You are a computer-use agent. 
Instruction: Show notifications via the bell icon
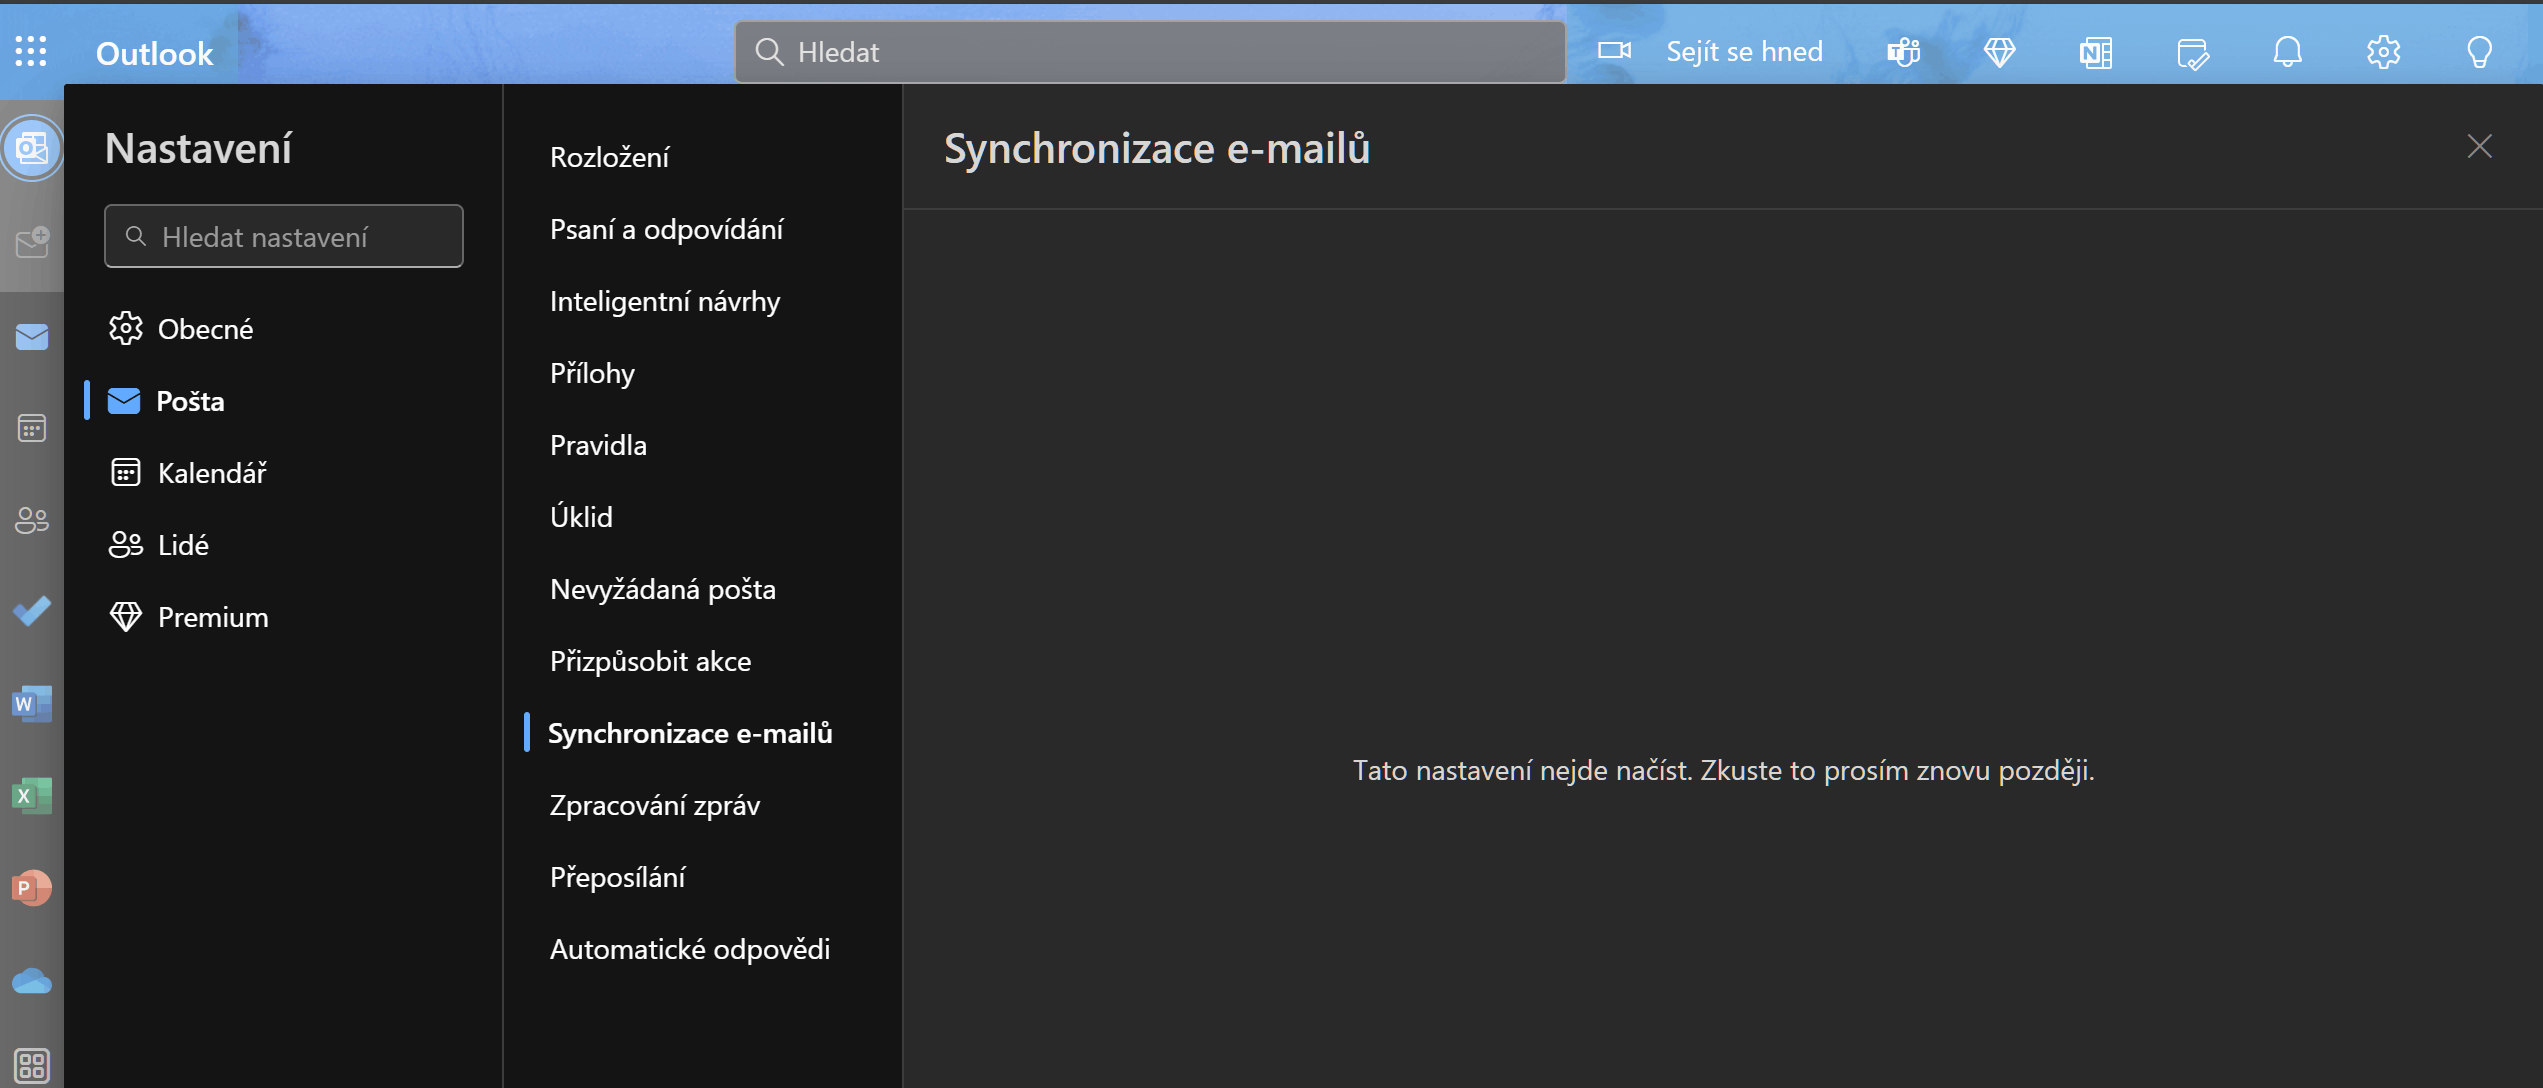point(2287,52)
